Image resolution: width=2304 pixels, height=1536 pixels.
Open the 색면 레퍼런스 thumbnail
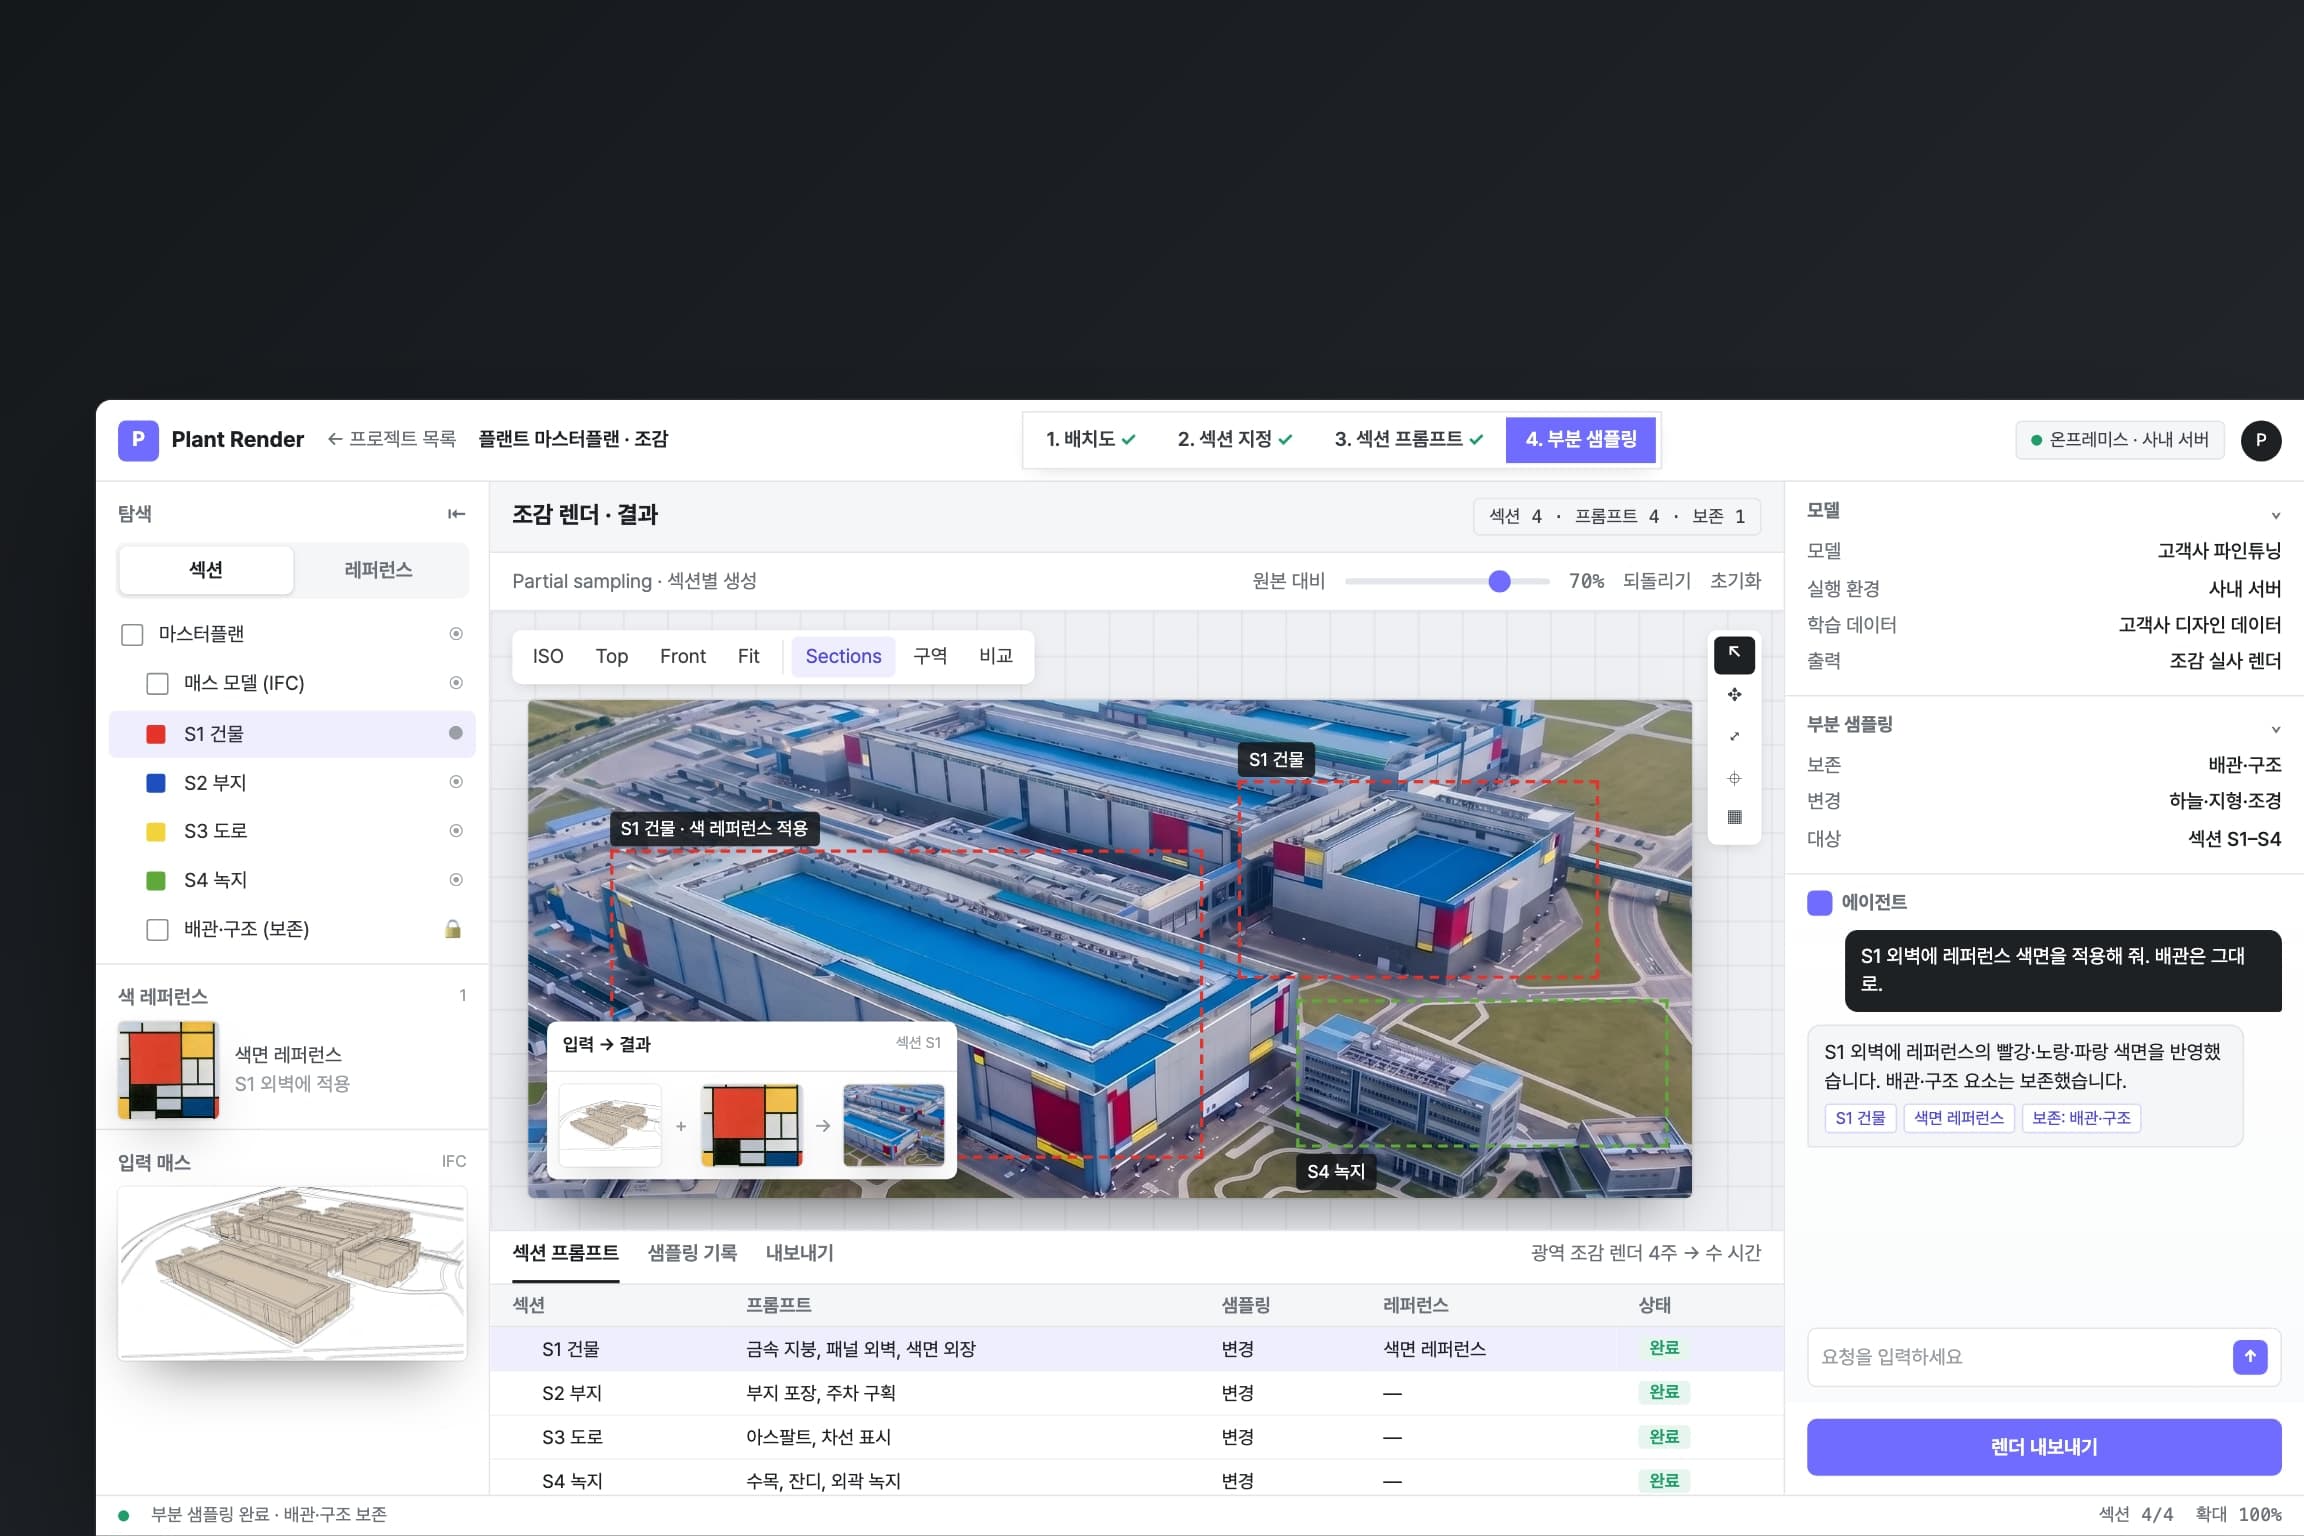coord(168,1069)
